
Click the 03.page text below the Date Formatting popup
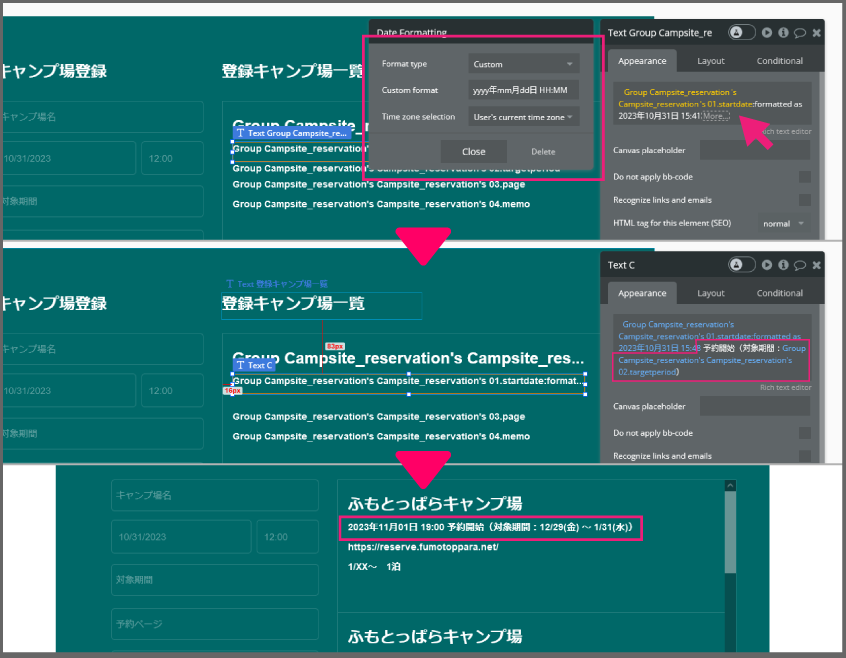(x=379, y=184)
